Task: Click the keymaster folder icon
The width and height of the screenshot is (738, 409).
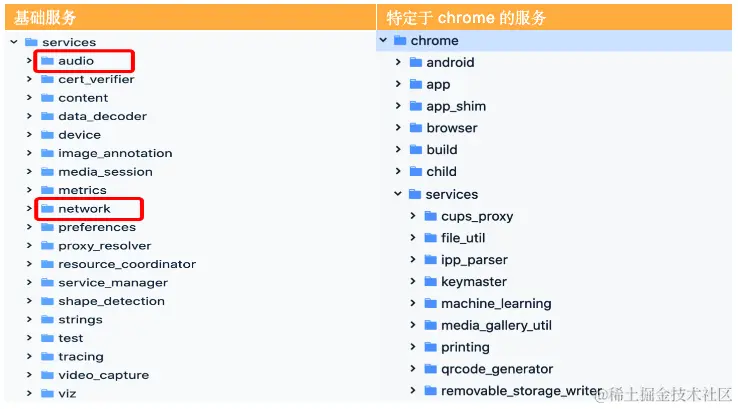Action: click(431, 282)
